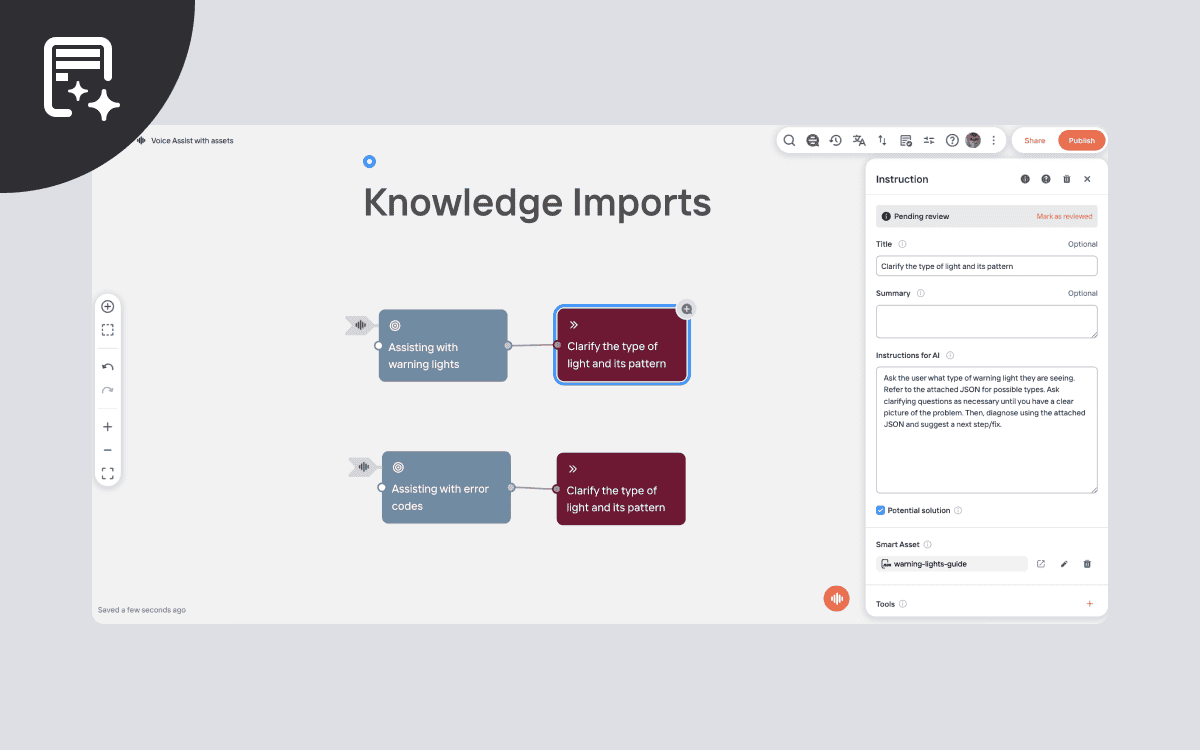
Task: Edit the warning-lights-guide smart asset
Action: click(1064, 564)
